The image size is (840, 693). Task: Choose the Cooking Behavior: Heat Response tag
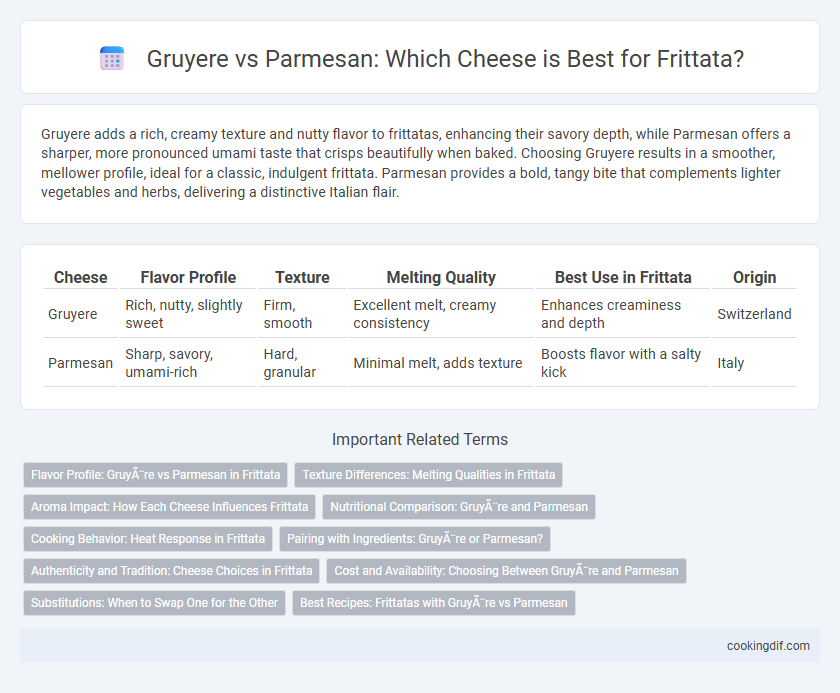[148, 539]
